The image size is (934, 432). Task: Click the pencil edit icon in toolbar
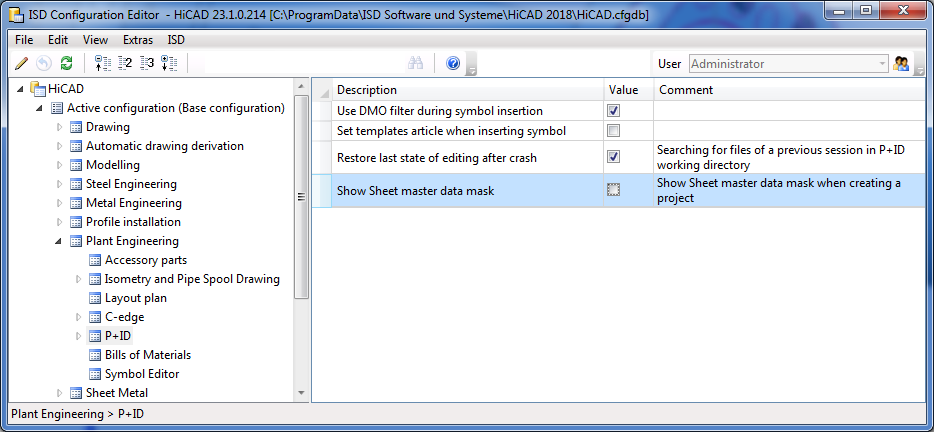click(x=22, y=63)
